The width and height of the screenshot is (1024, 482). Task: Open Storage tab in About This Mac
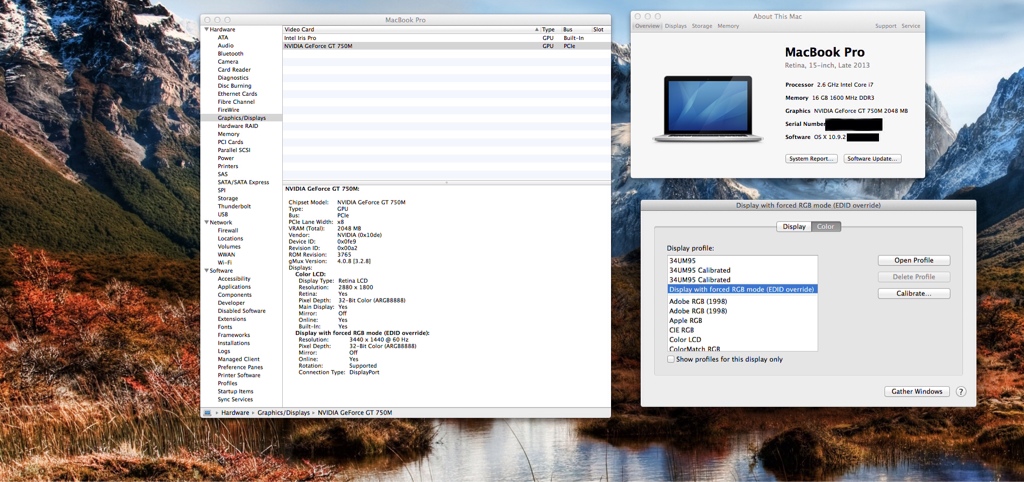702,26
